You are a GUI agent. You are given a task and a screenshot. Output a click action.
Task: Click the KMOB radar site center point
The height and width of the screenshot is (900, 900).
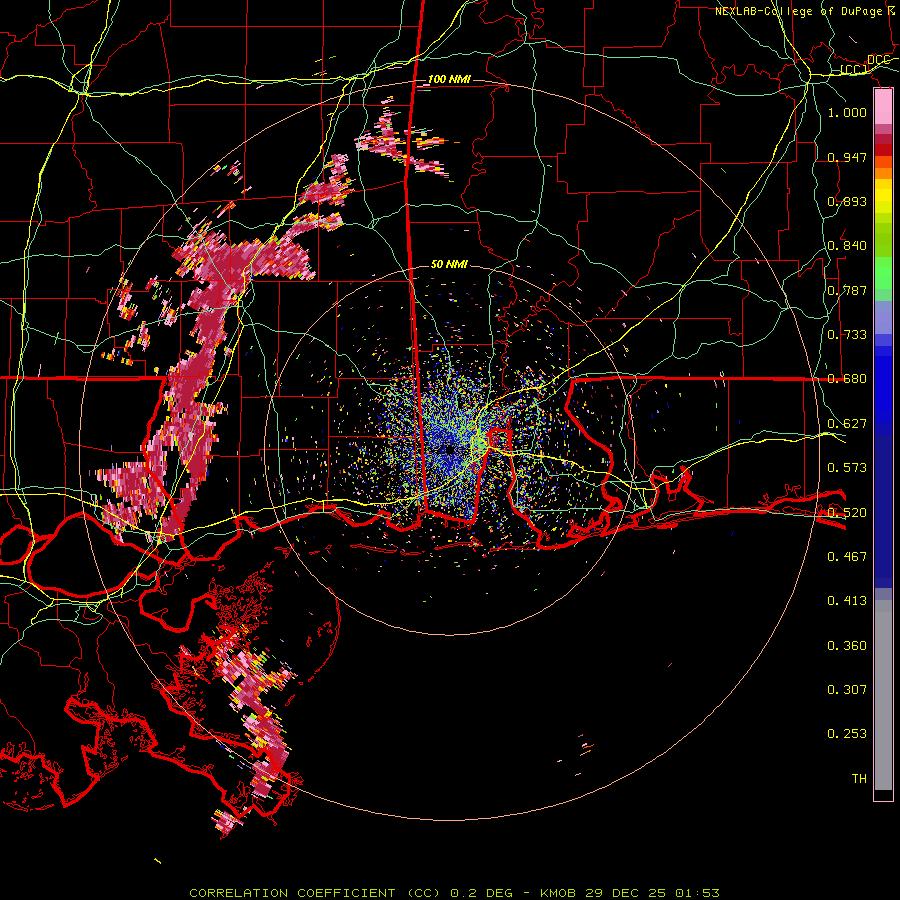(449, 449)
